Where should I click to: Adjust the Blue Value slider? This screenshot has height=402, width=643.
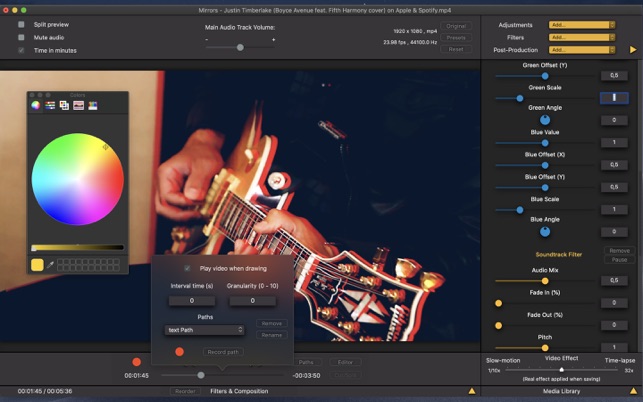545,143
